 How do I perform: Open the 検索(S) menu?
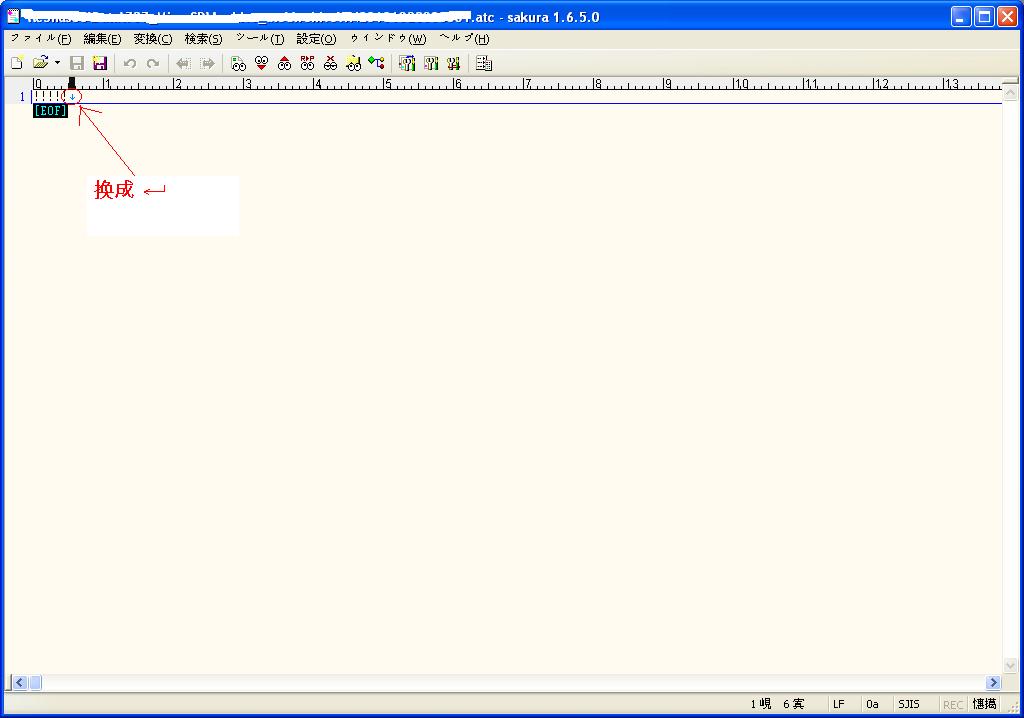point(203,39)
